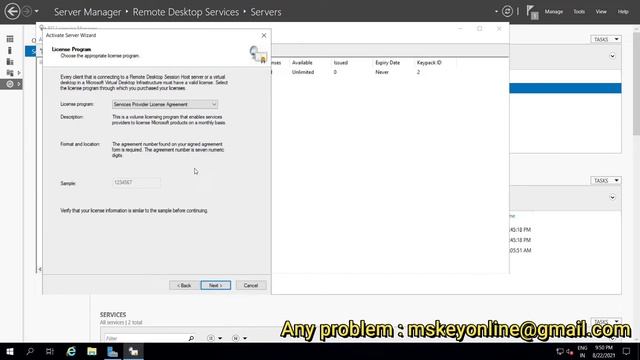Open the Windows Start menu

(10, 351)
